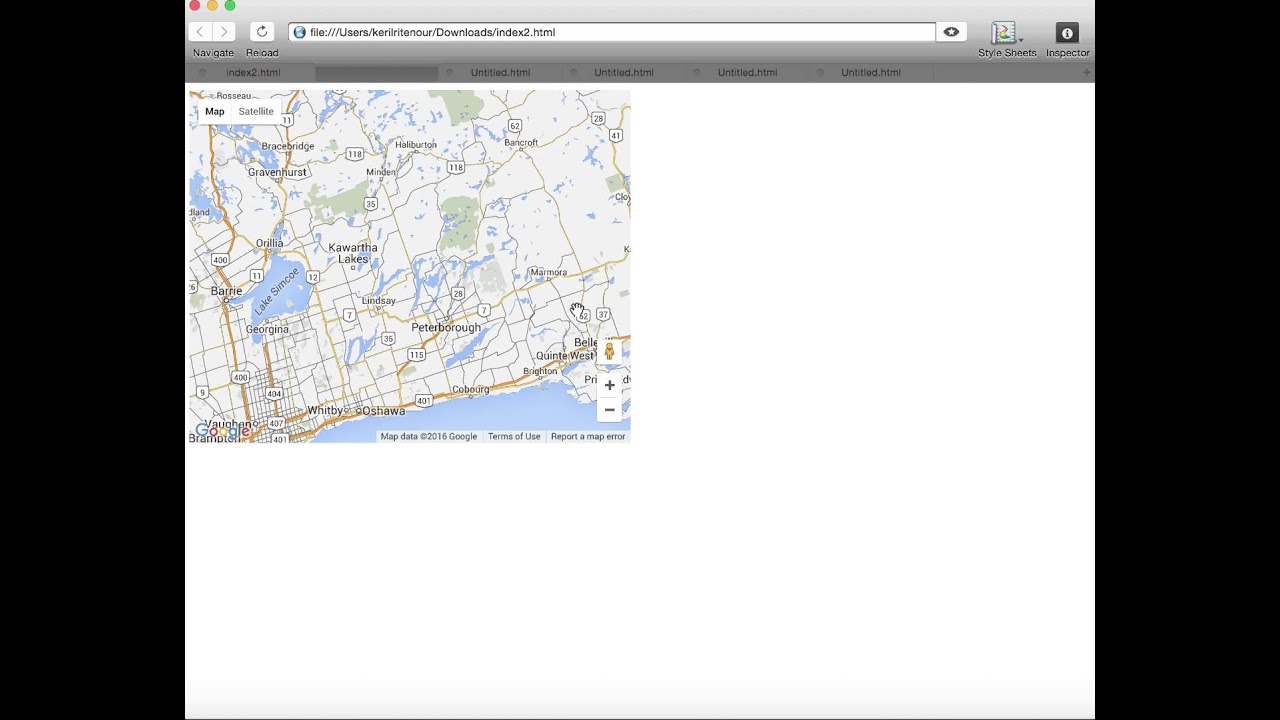
Task: Click the Georgina label
Action: click(267, 329)
